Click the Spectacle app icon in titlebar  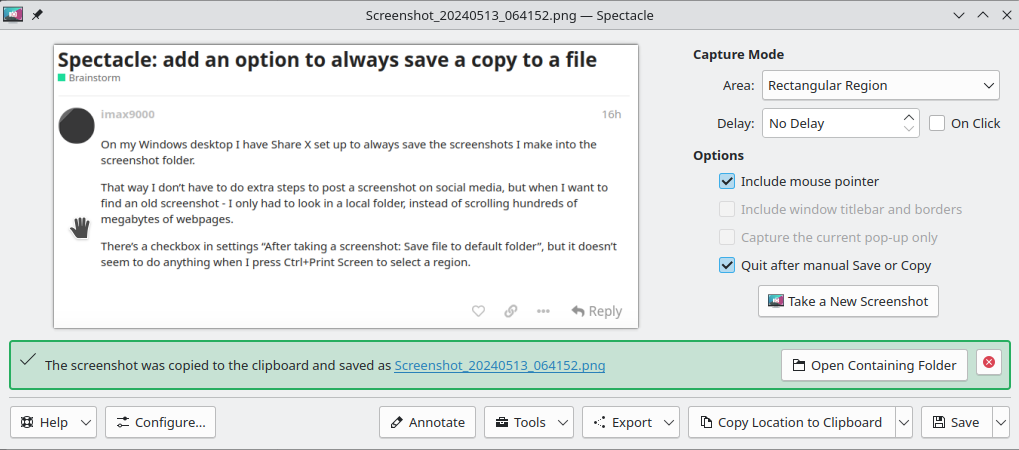coord(13,14)
